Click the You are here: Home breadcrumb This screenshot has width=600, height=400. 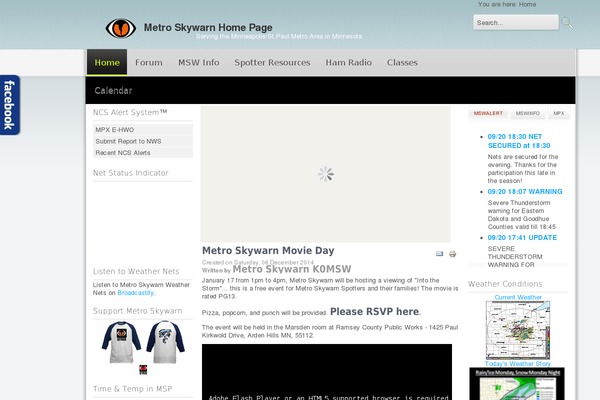pyautogui.click(x=507, y=5)
